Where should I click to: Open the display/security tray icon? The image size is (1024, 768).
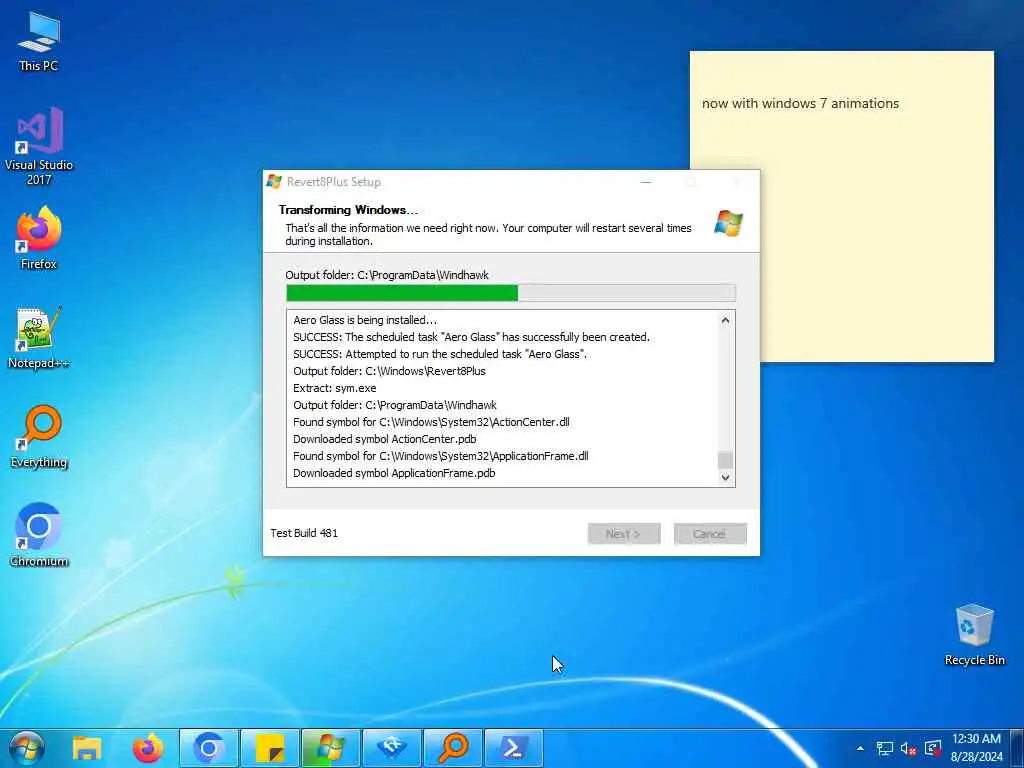pyautogui.click(x=933, y=748)
